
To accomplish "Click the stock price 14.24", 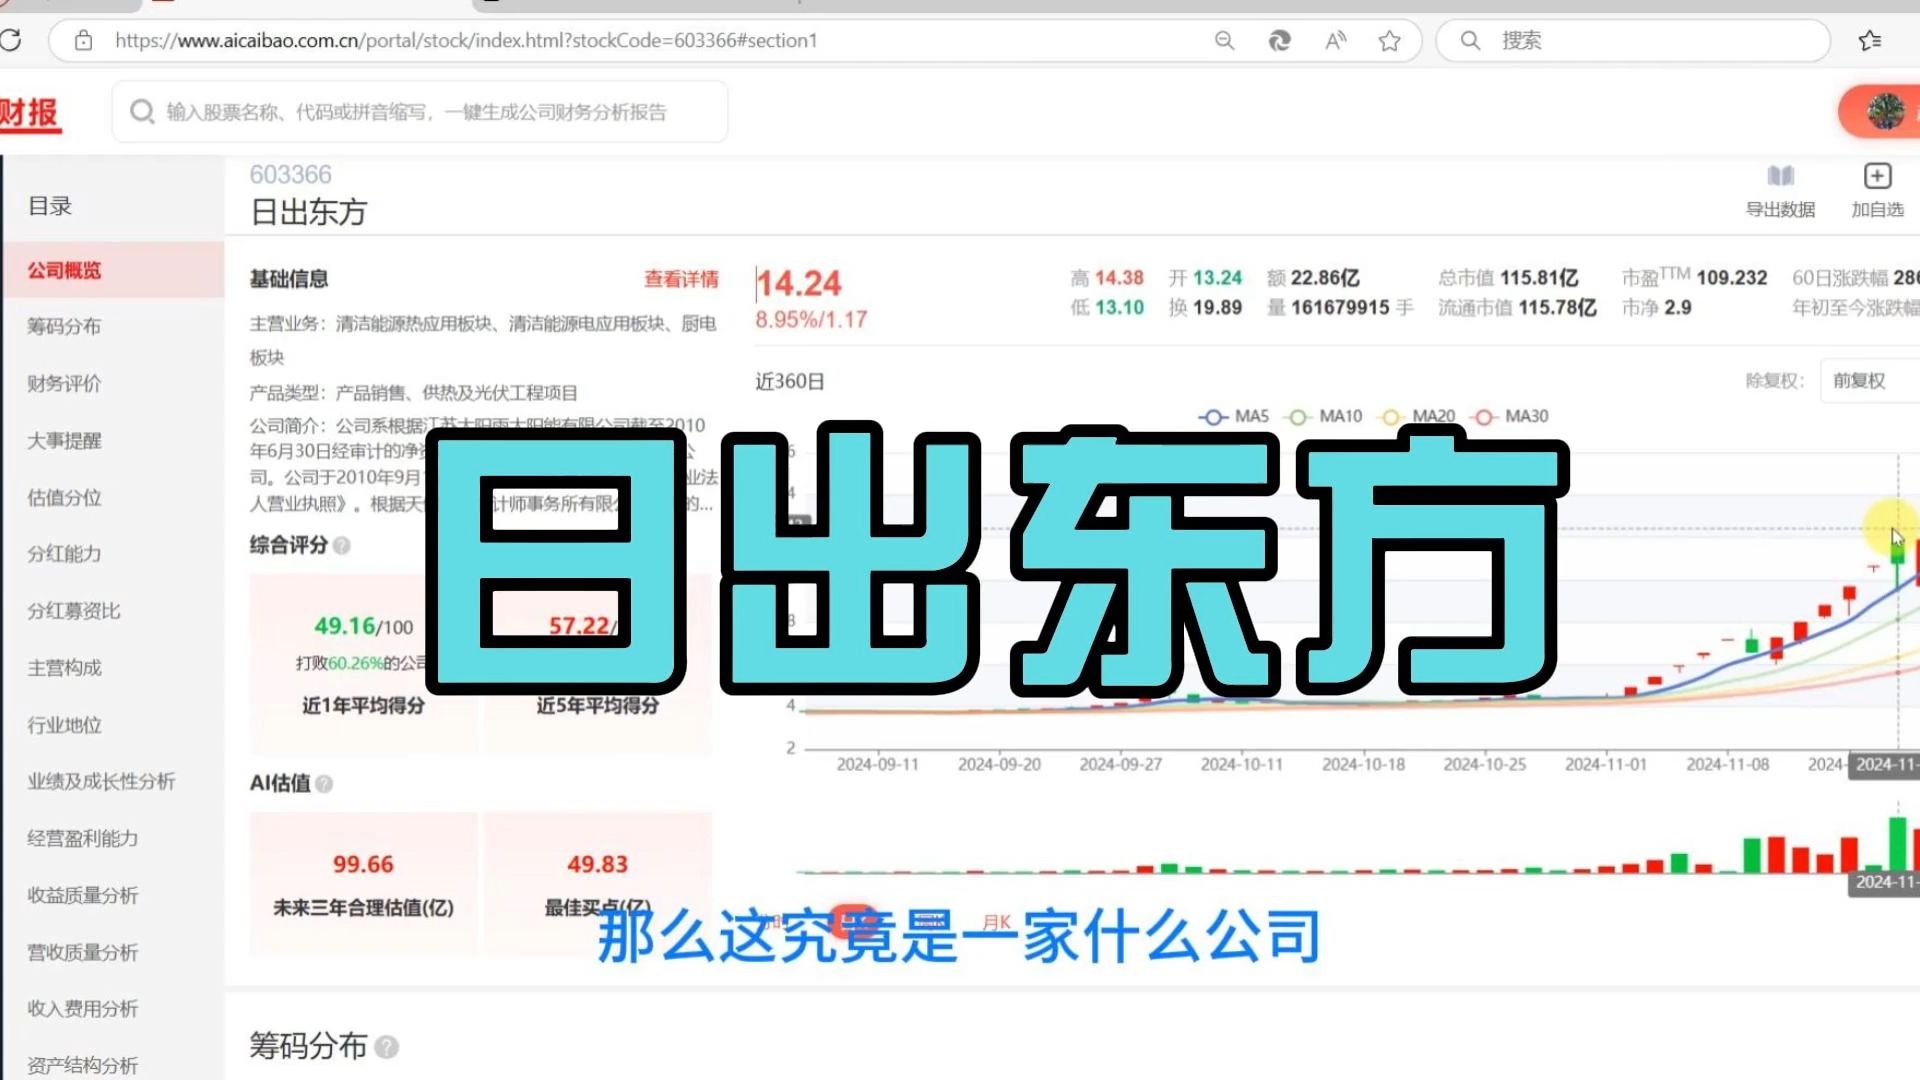I will tap(798, 284).
